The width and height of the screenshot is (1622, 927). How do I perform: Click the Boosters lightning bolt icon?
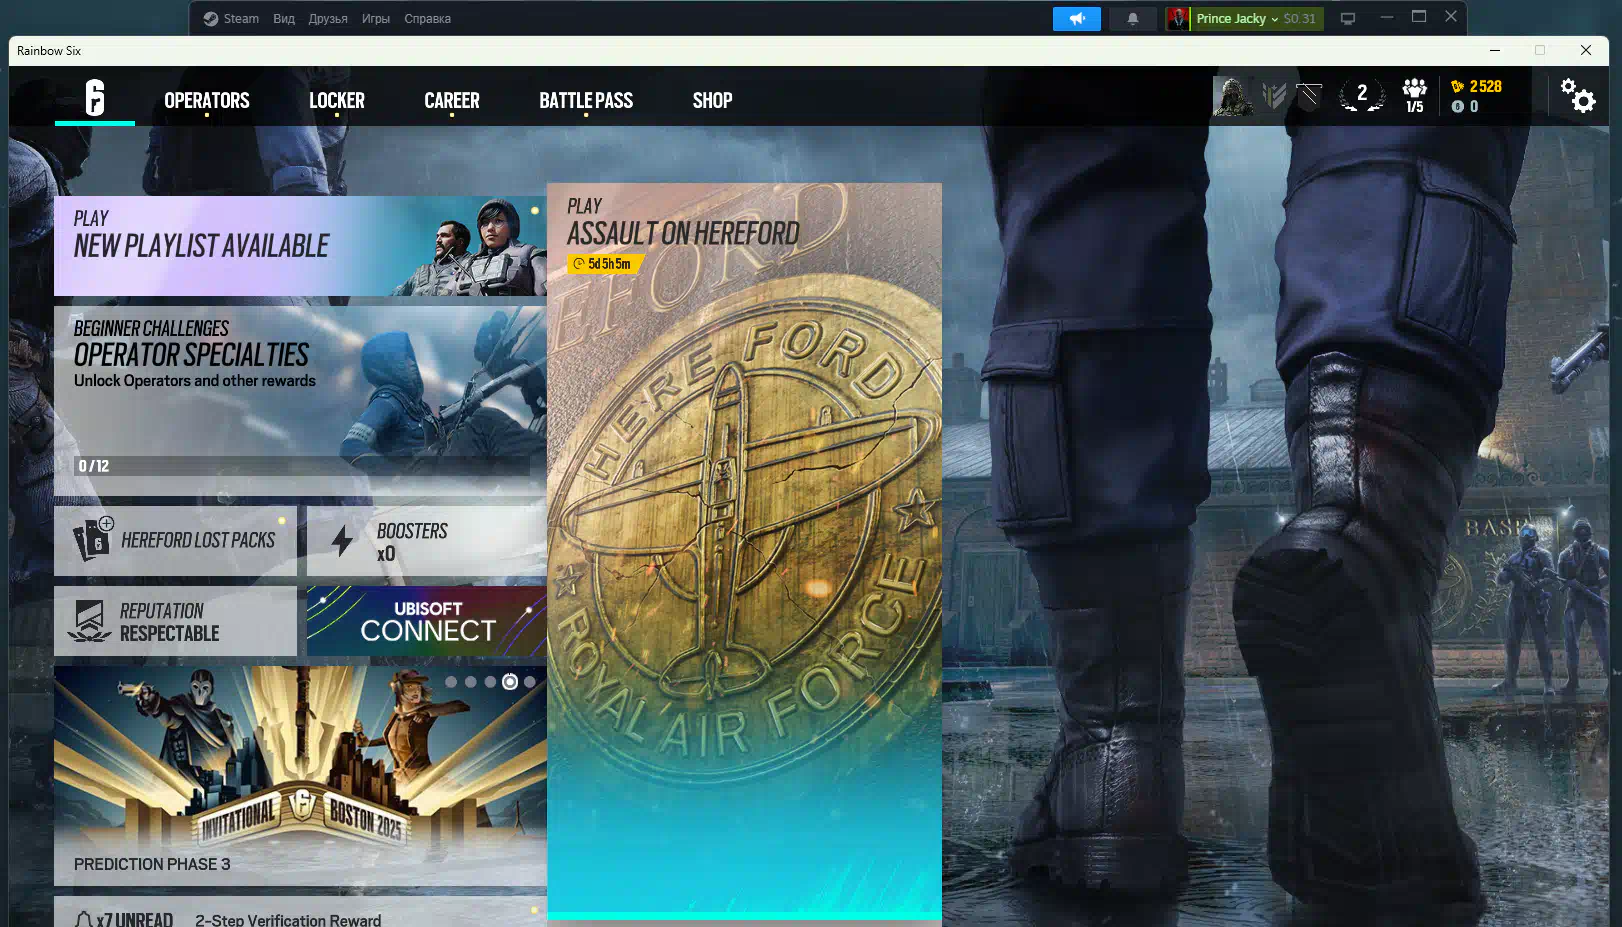pos(342,540)
